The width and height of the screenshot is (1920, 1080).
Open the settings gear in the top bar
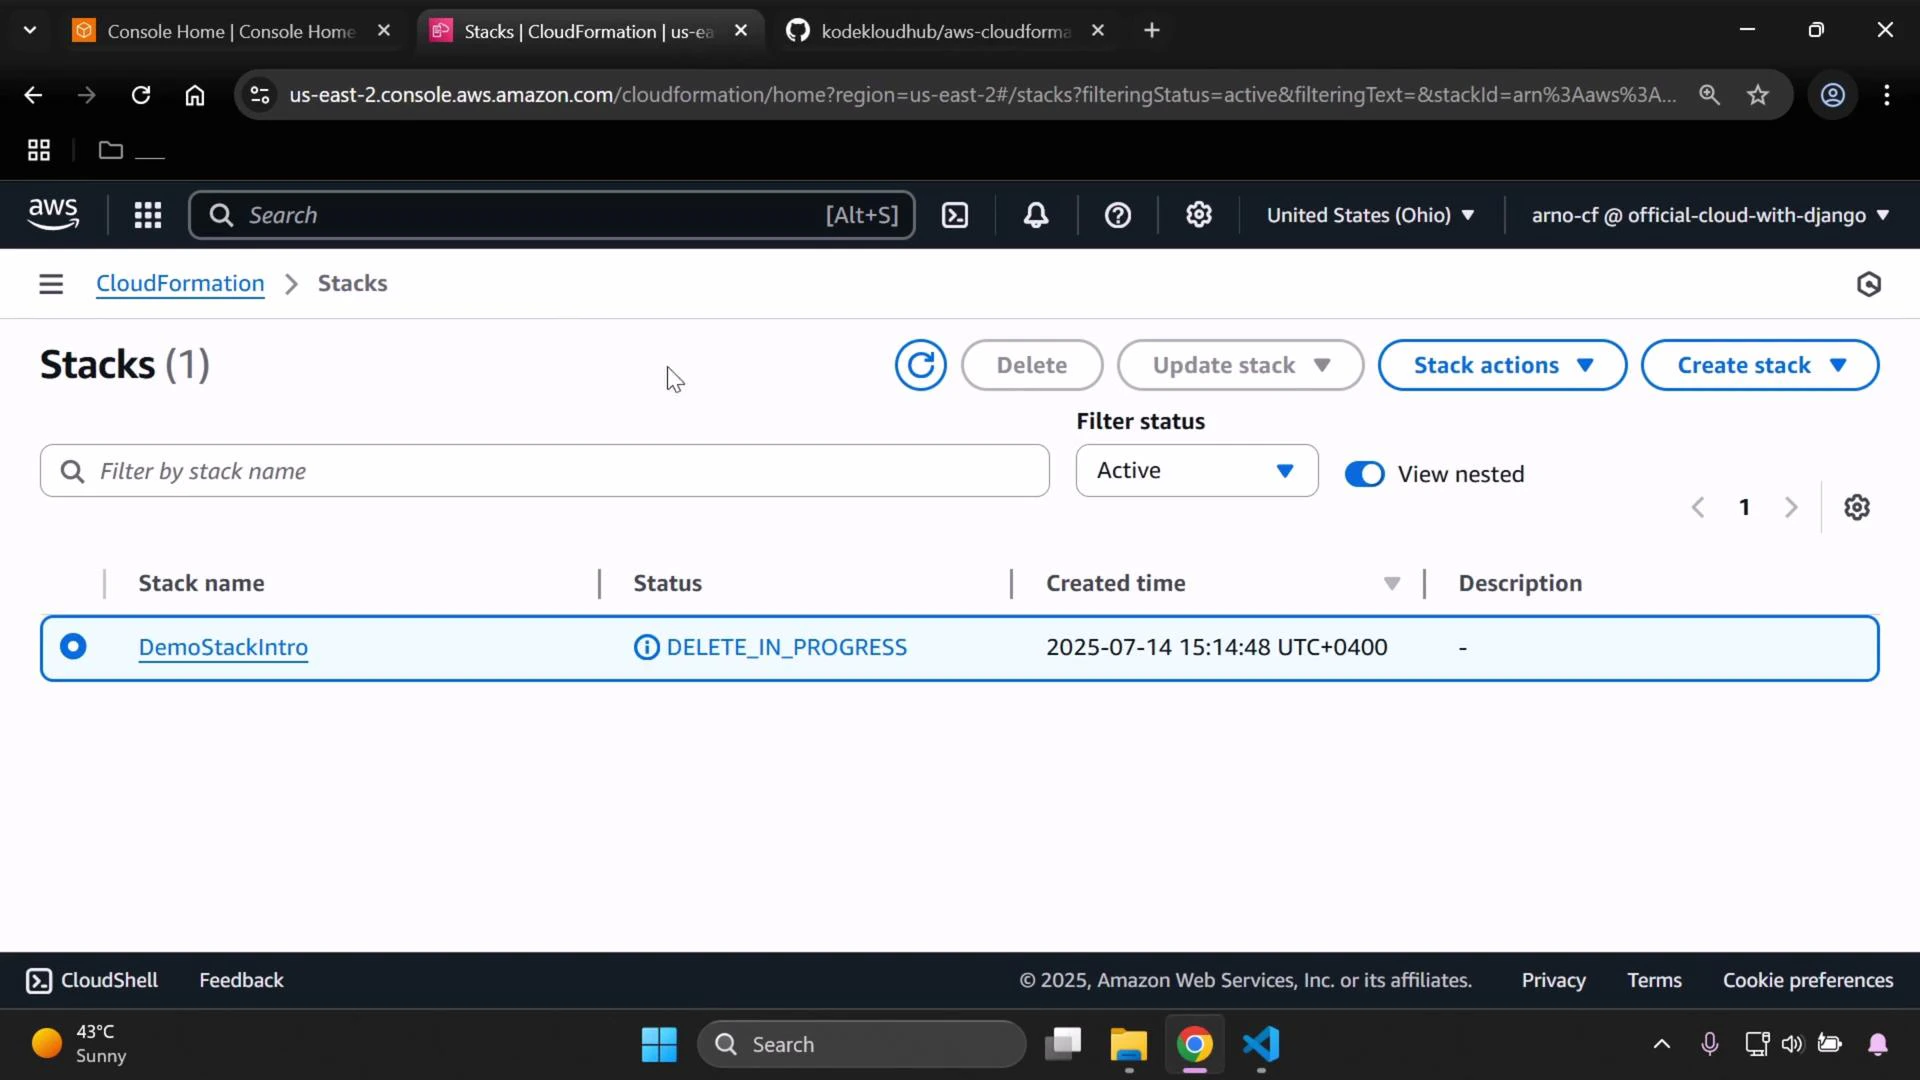pos(1198,214)
